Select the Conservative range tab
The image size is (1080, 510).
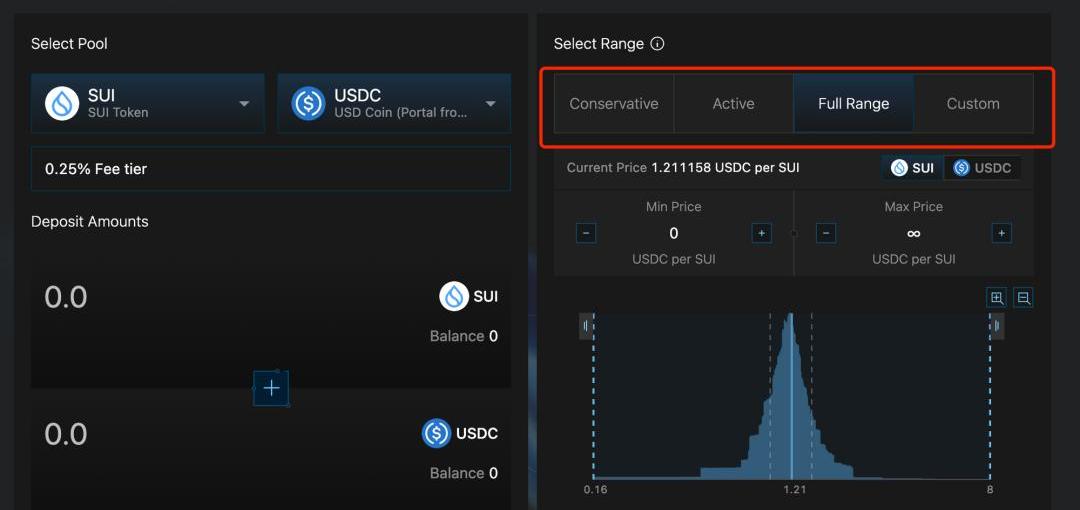(x=614, y=103)
